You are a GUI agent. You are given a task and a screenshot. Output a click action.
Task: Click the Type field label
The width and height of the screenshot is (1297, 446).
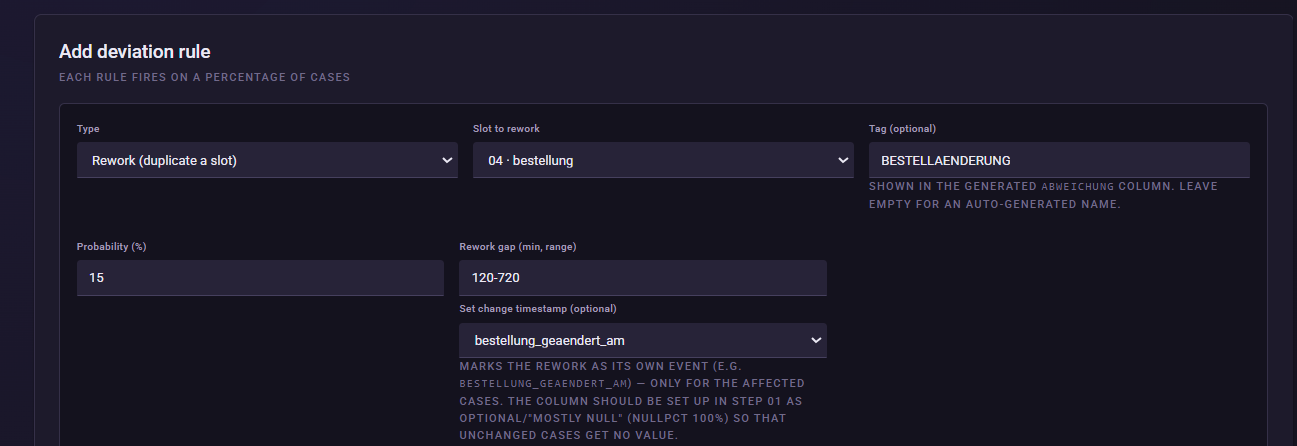pos(88,129)
